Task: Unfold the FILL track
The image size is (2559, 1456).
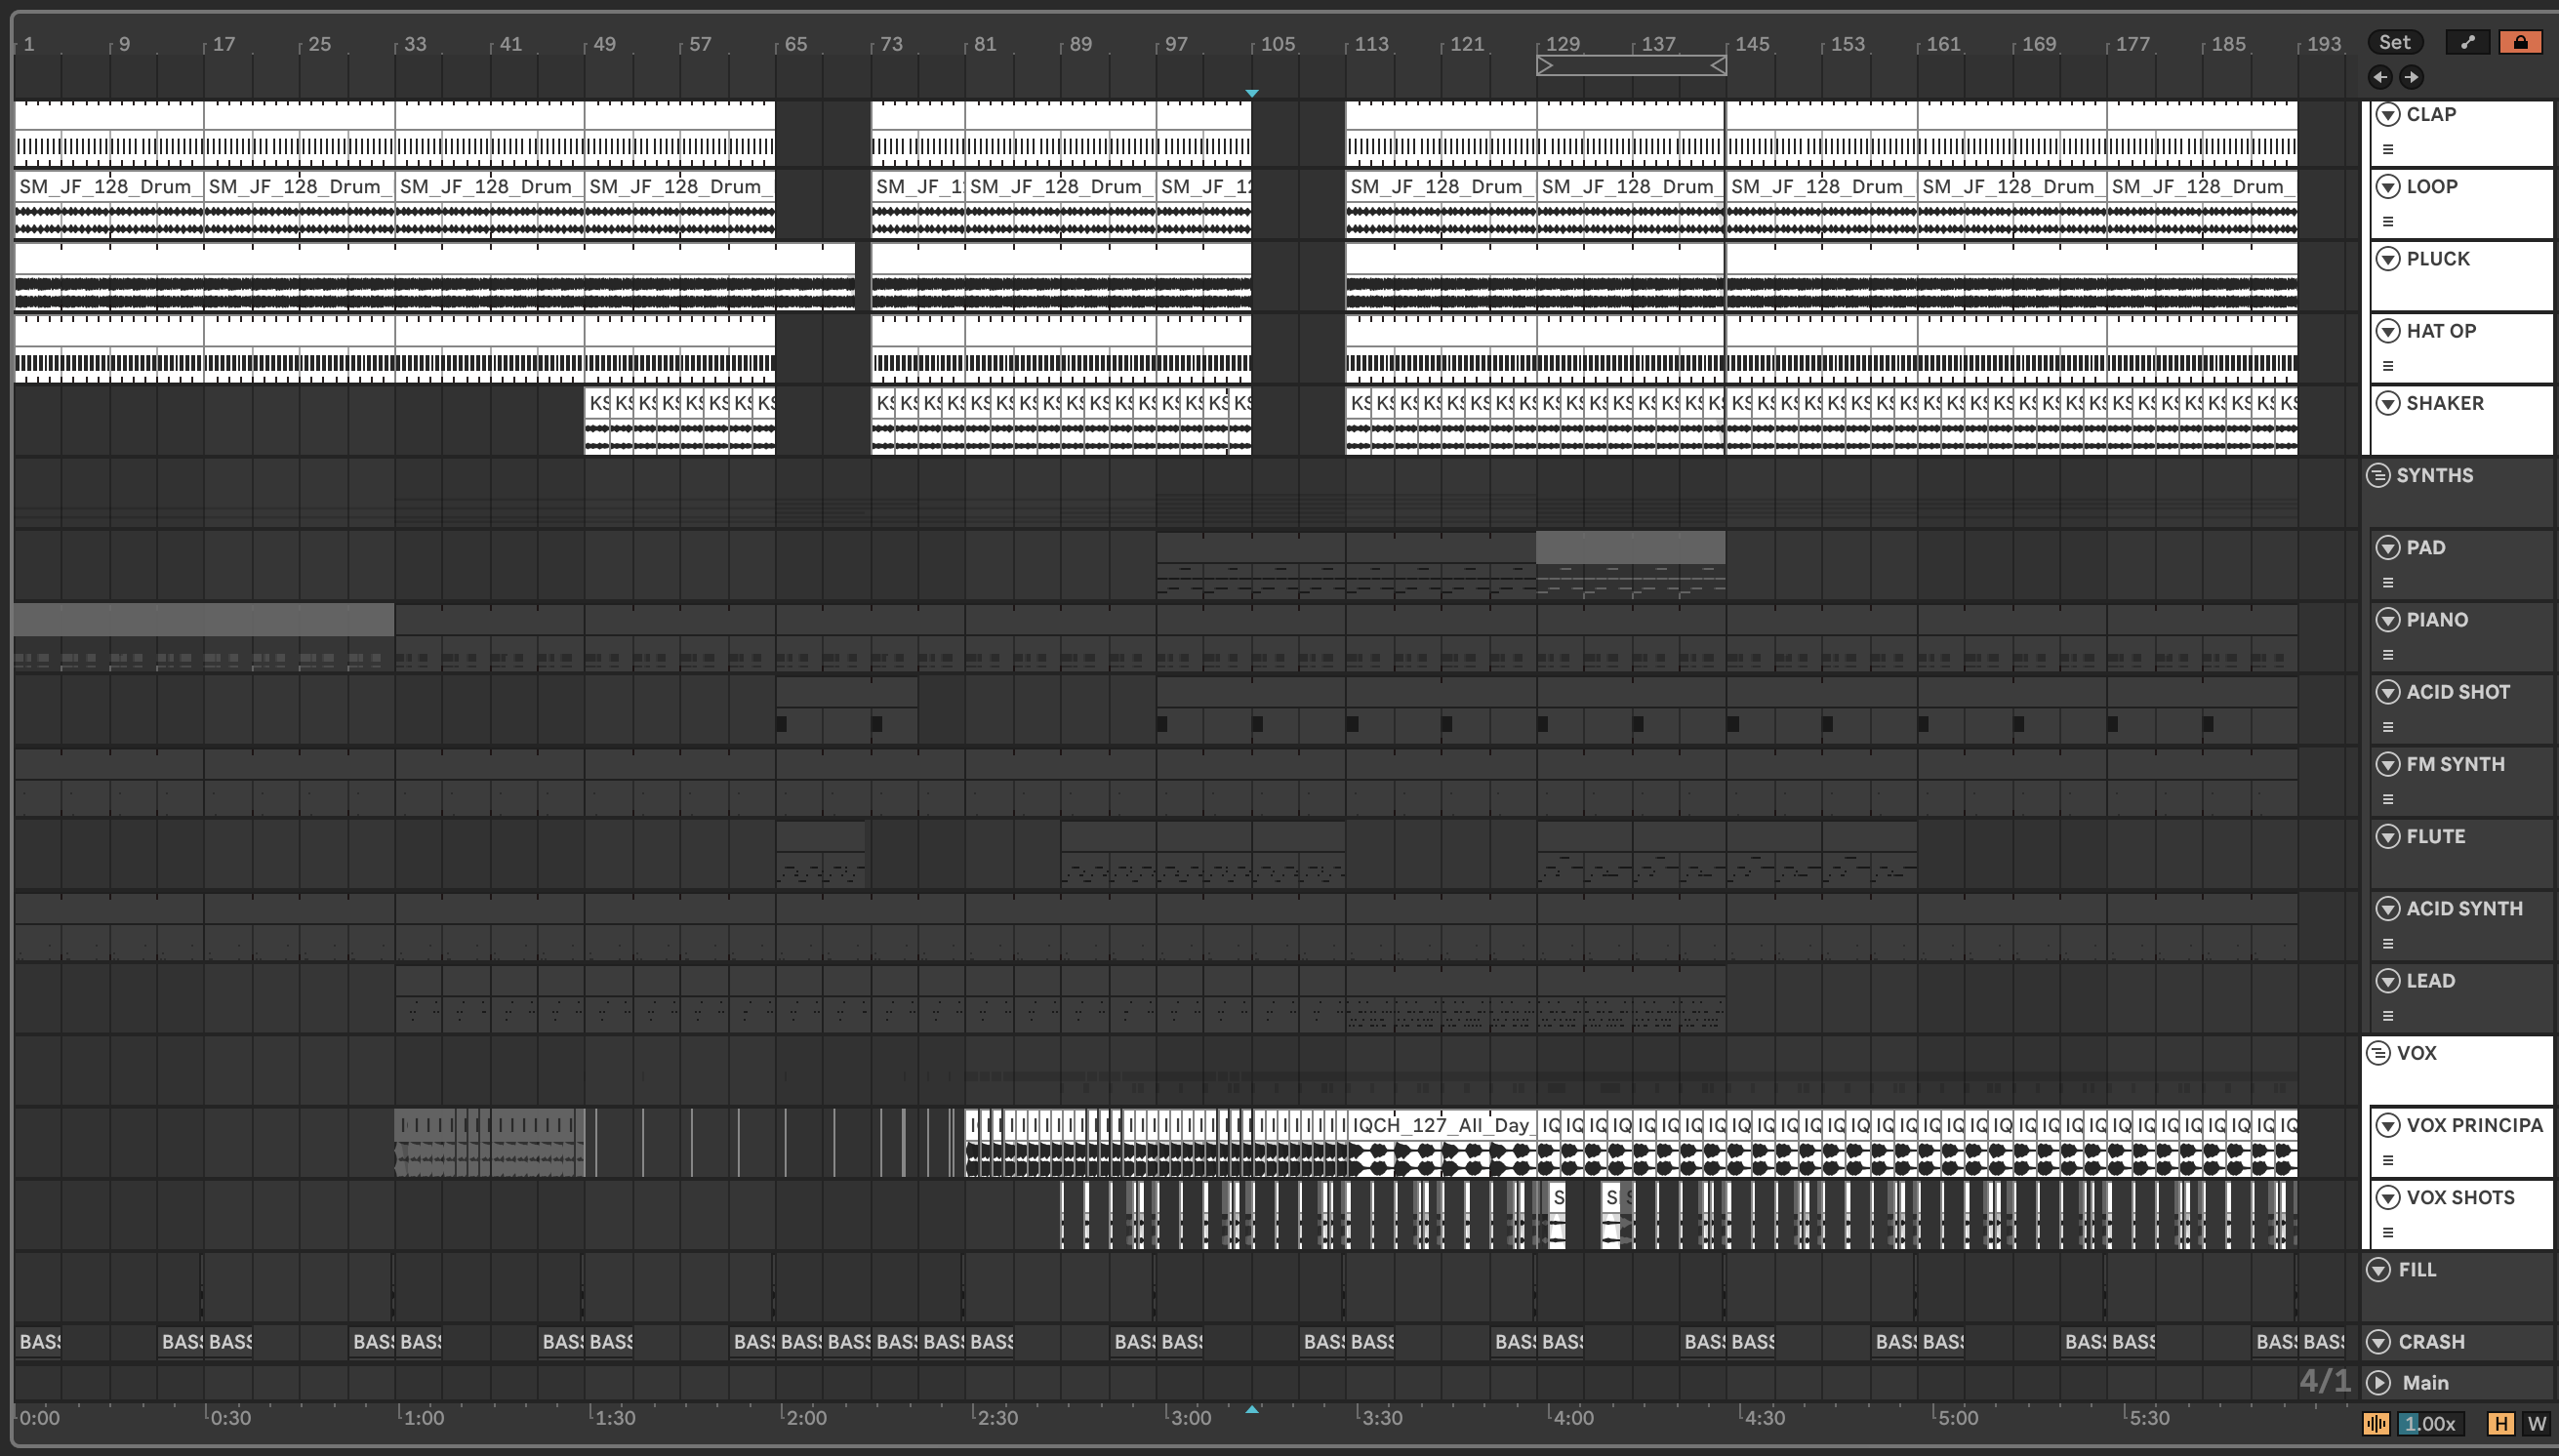Action: (x=2379, y=1270)
